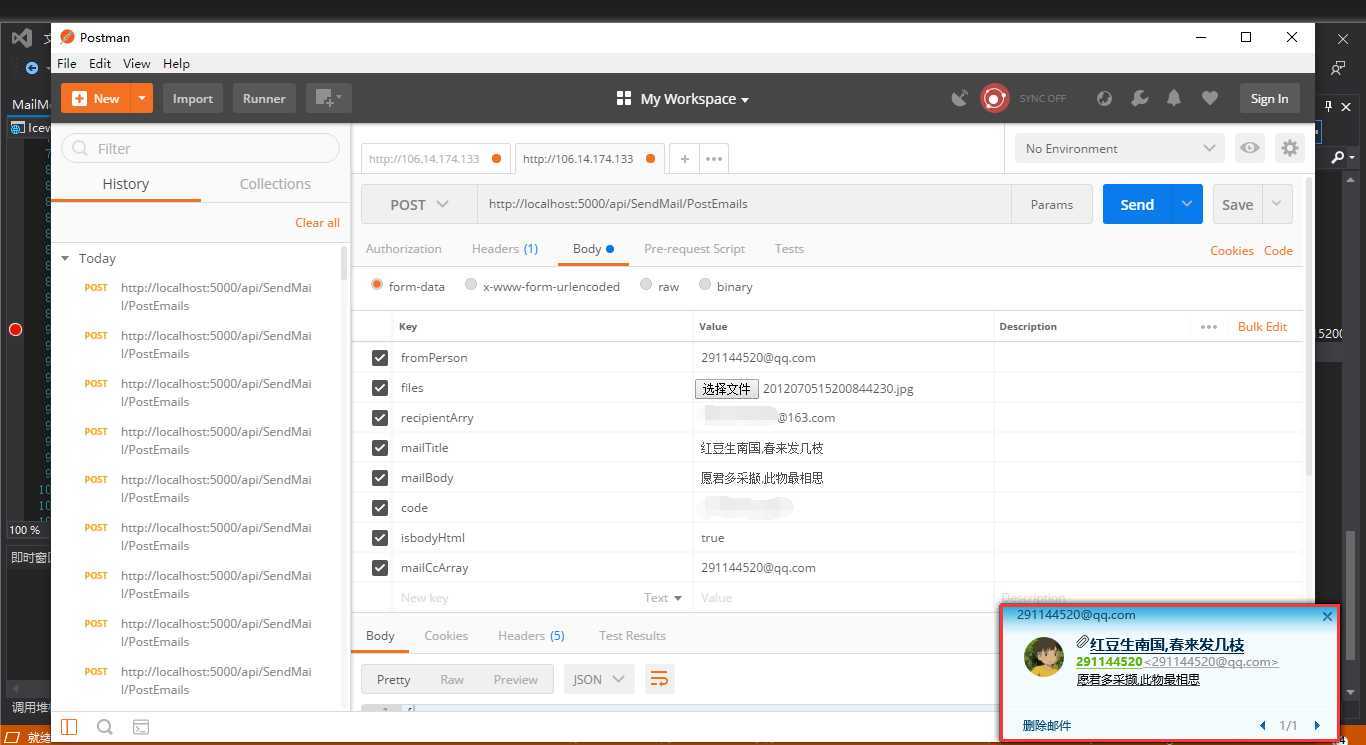Click the column options three dots near Bulk Edit
1366x745 pixels.
1209,327
